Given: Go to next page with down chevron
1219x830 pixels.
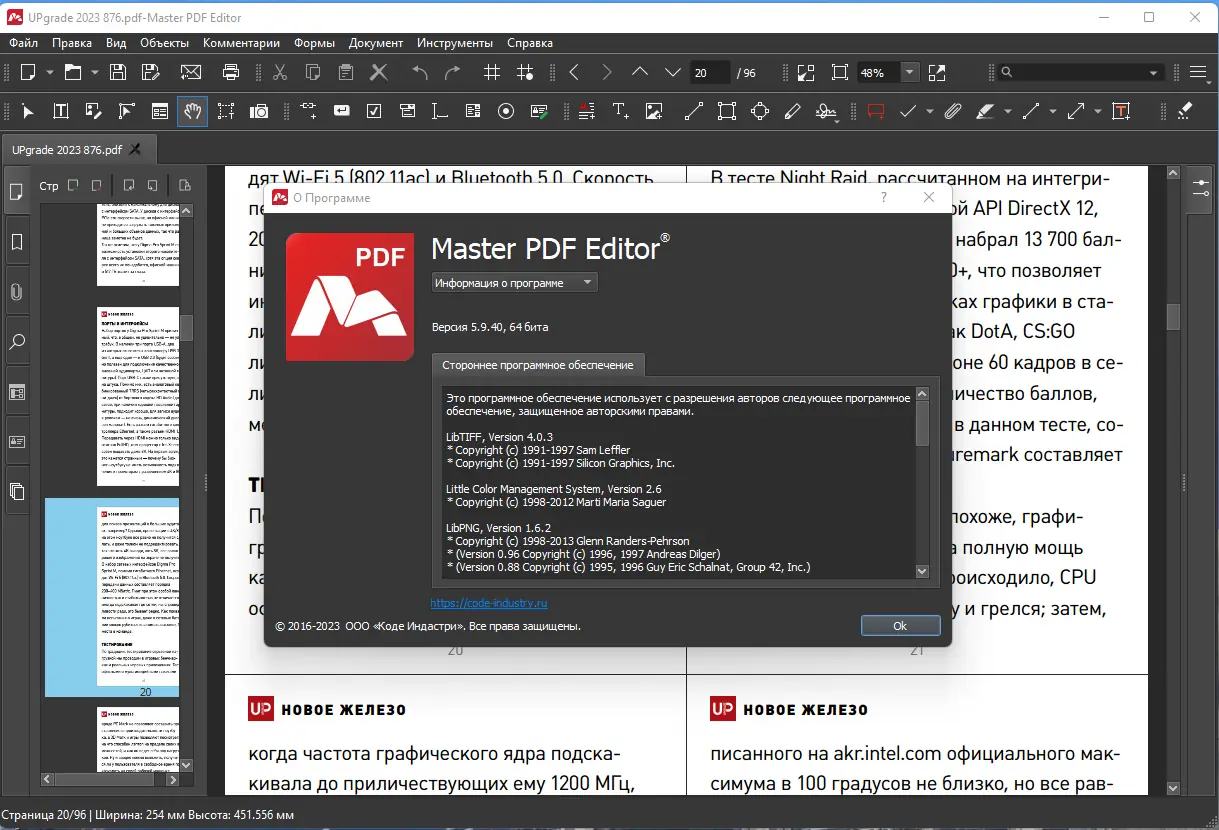Looking at the screenshot, I should [673, 72].
